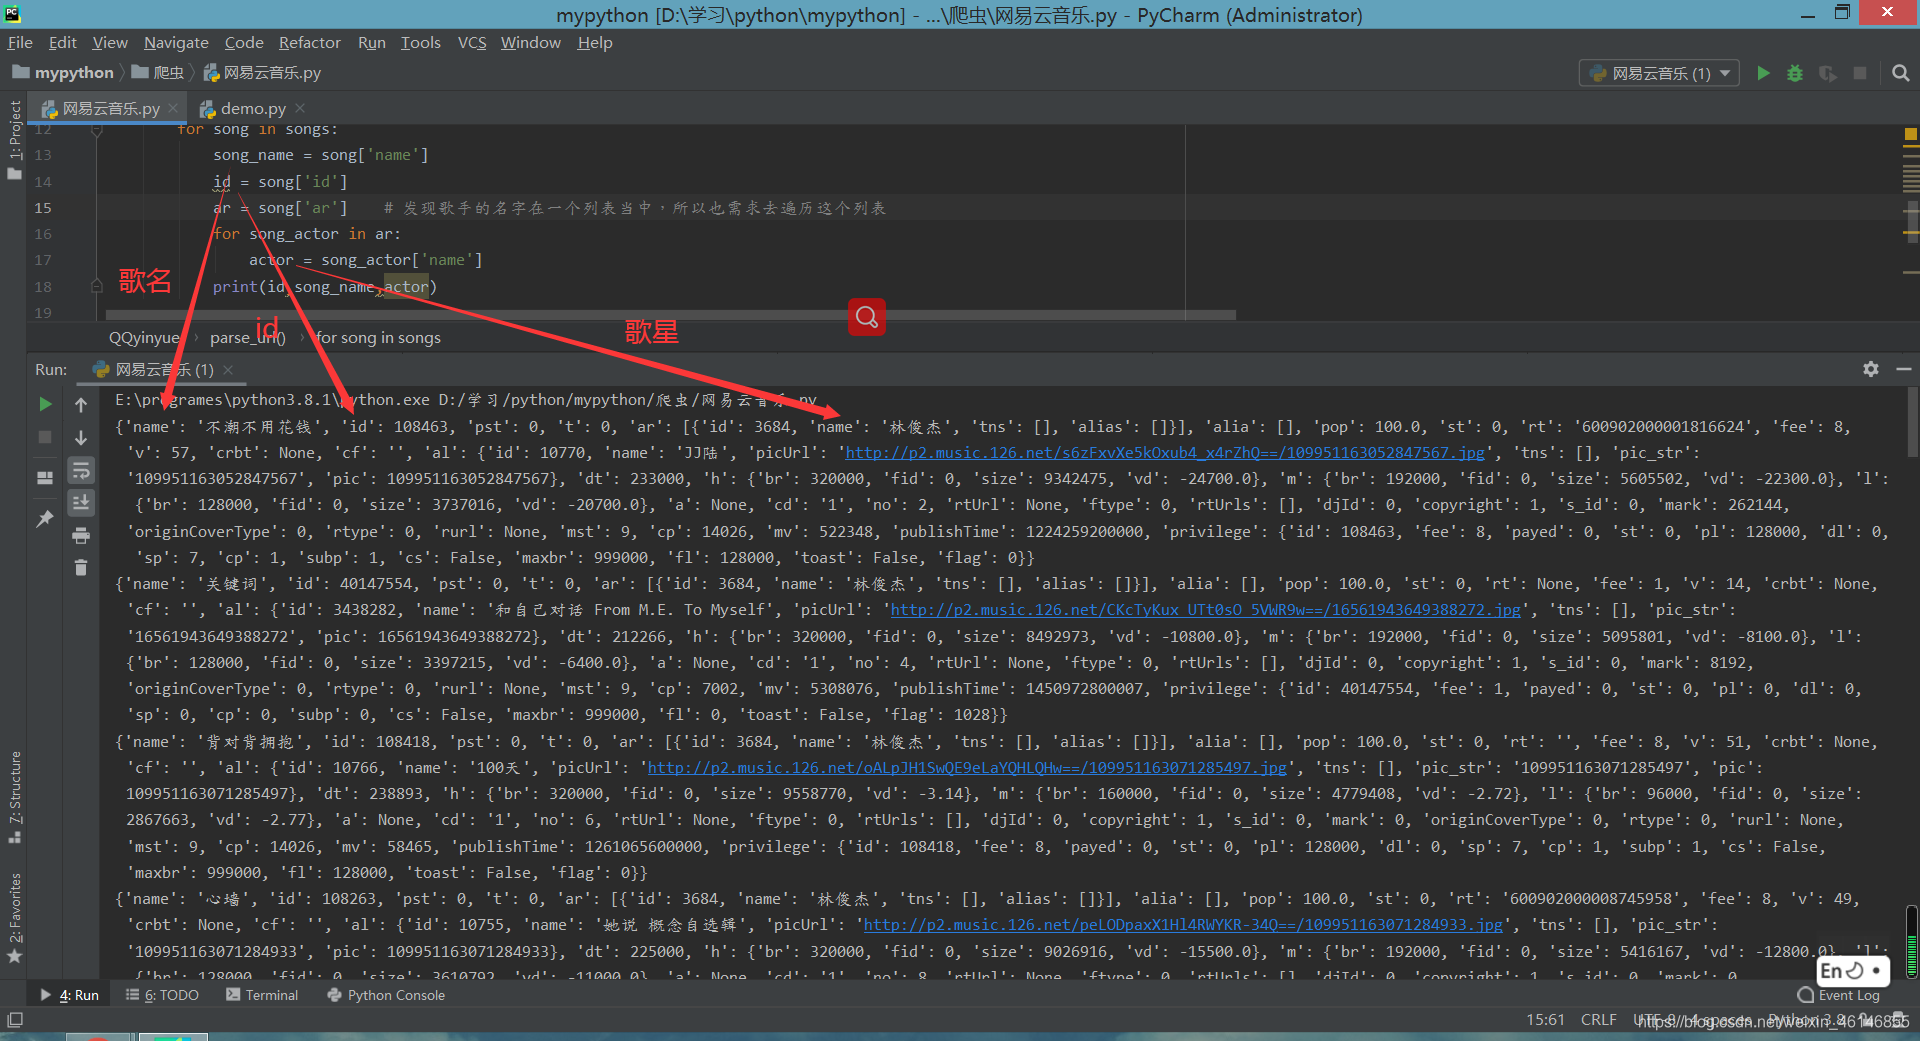Open the Structure tool window
1920x1041 pixels.
point(14,796)
